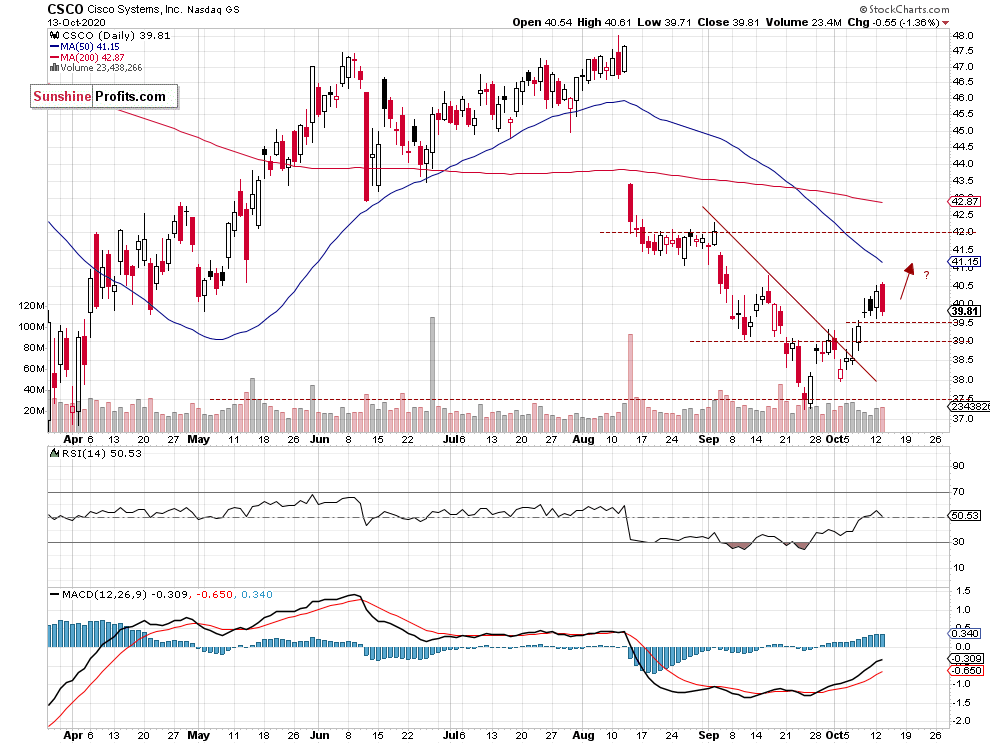Select the "MA(200) 42.87" legend entry

[92, 57]
